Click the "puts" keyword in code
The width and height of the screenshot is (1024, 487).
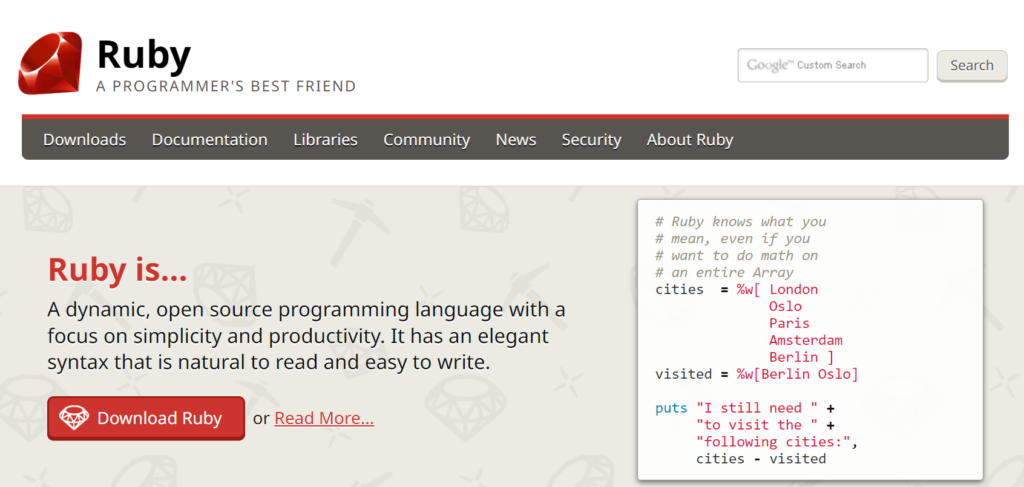pyautogui.click(x=671, y=409)
